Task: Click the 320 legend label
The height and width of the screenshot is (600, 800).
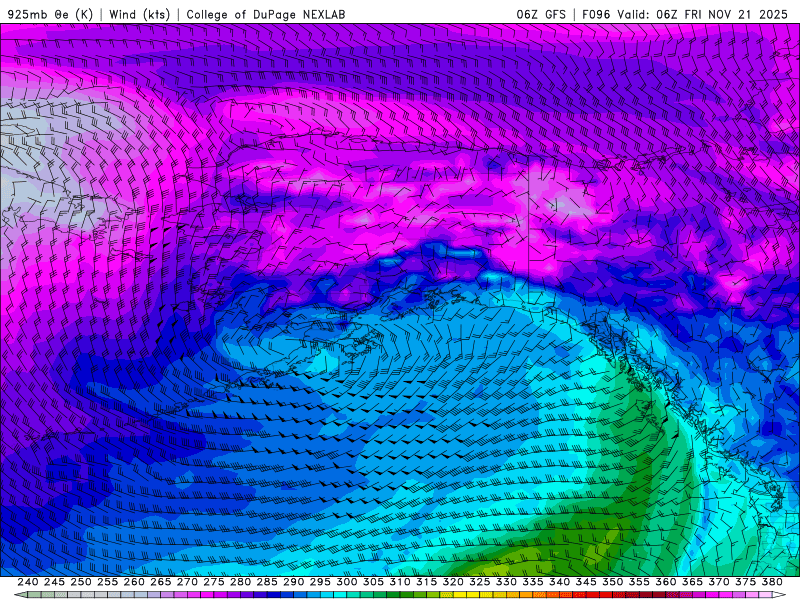Action: pyautogui.click(x=453, y=582)
